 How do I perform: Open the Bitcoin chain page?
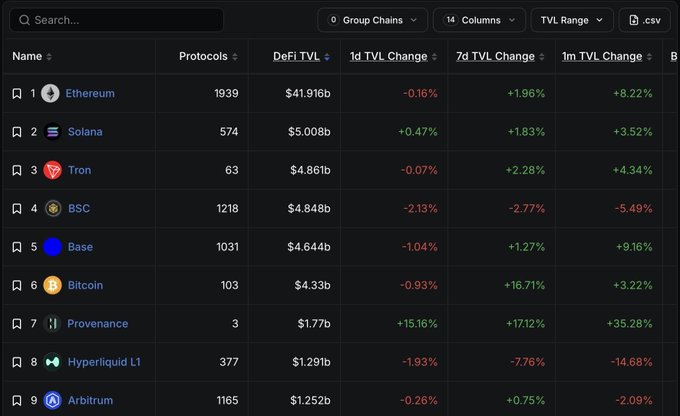(85, 285)
